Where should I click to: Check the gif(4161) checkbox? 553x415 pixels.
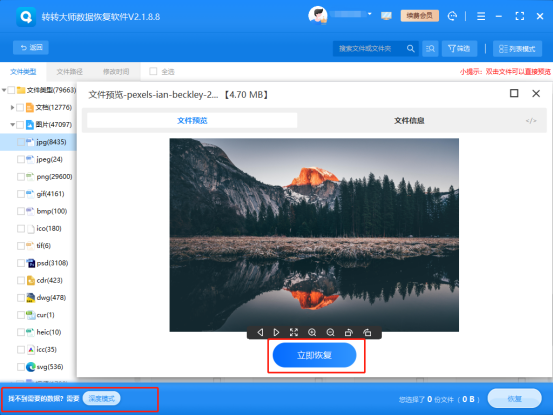click(21, 194)
